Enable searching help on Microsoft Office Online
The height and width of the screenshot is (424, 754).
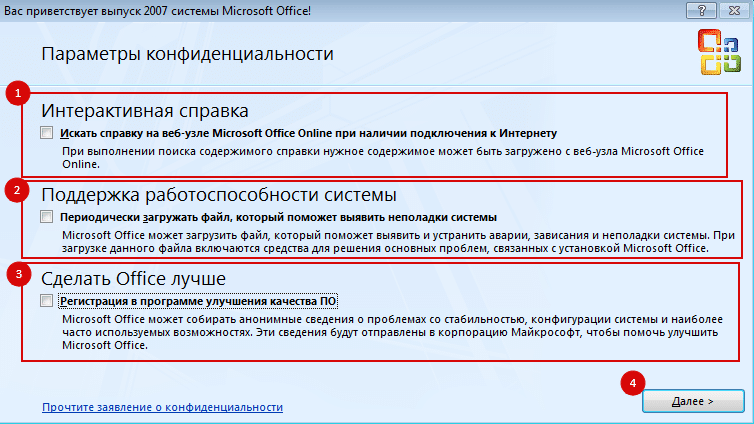pyautogui.click(x=47, y=133)
